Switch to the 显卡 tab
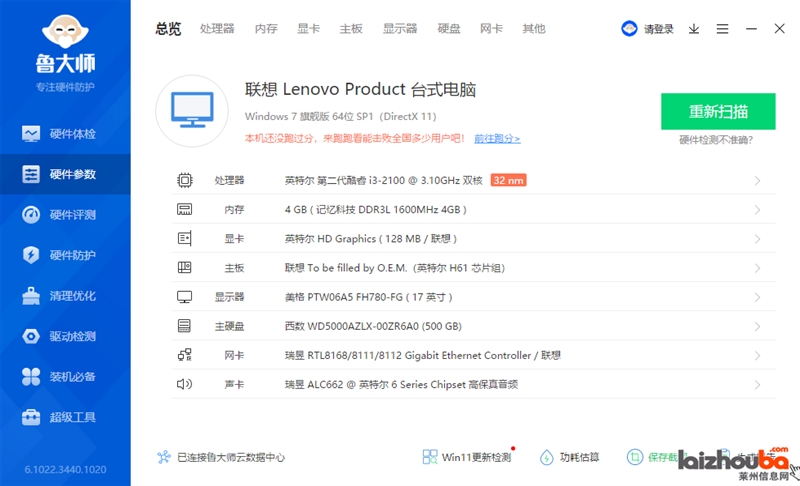Viewport: 800px width, 486px height. coord(308,29)
